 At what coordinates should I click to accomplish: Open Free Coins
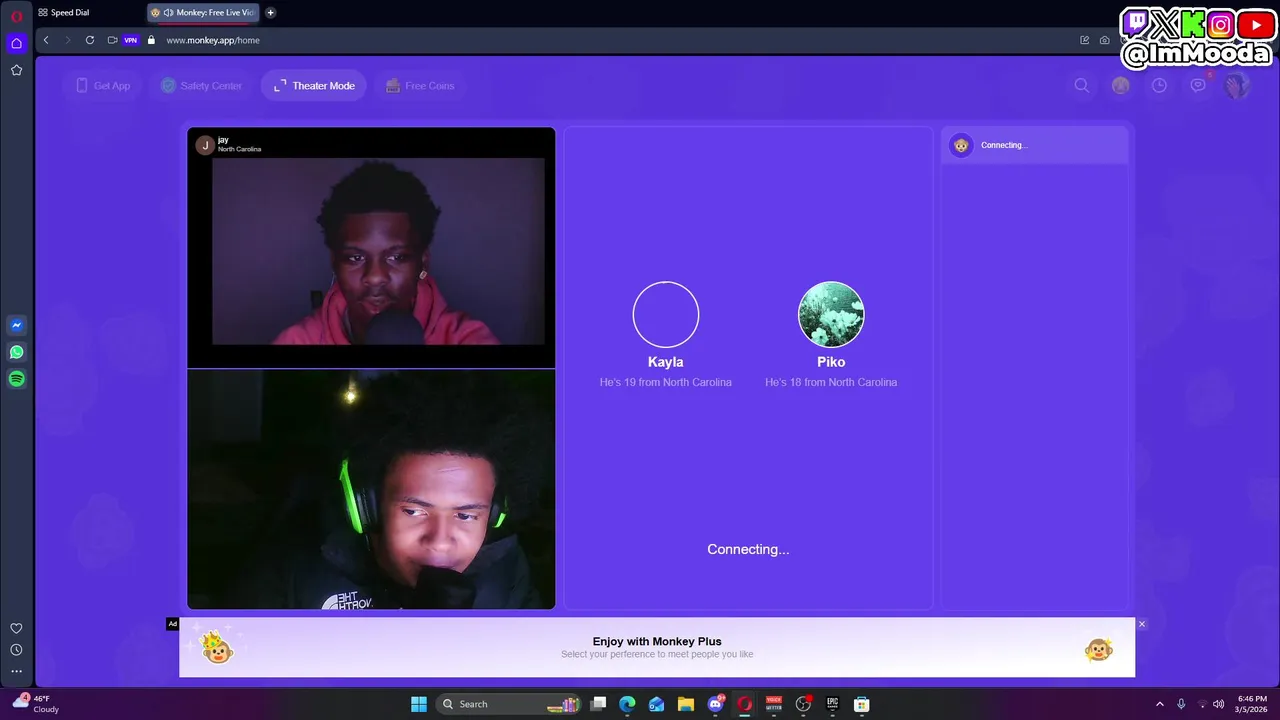tap(420, 86)
